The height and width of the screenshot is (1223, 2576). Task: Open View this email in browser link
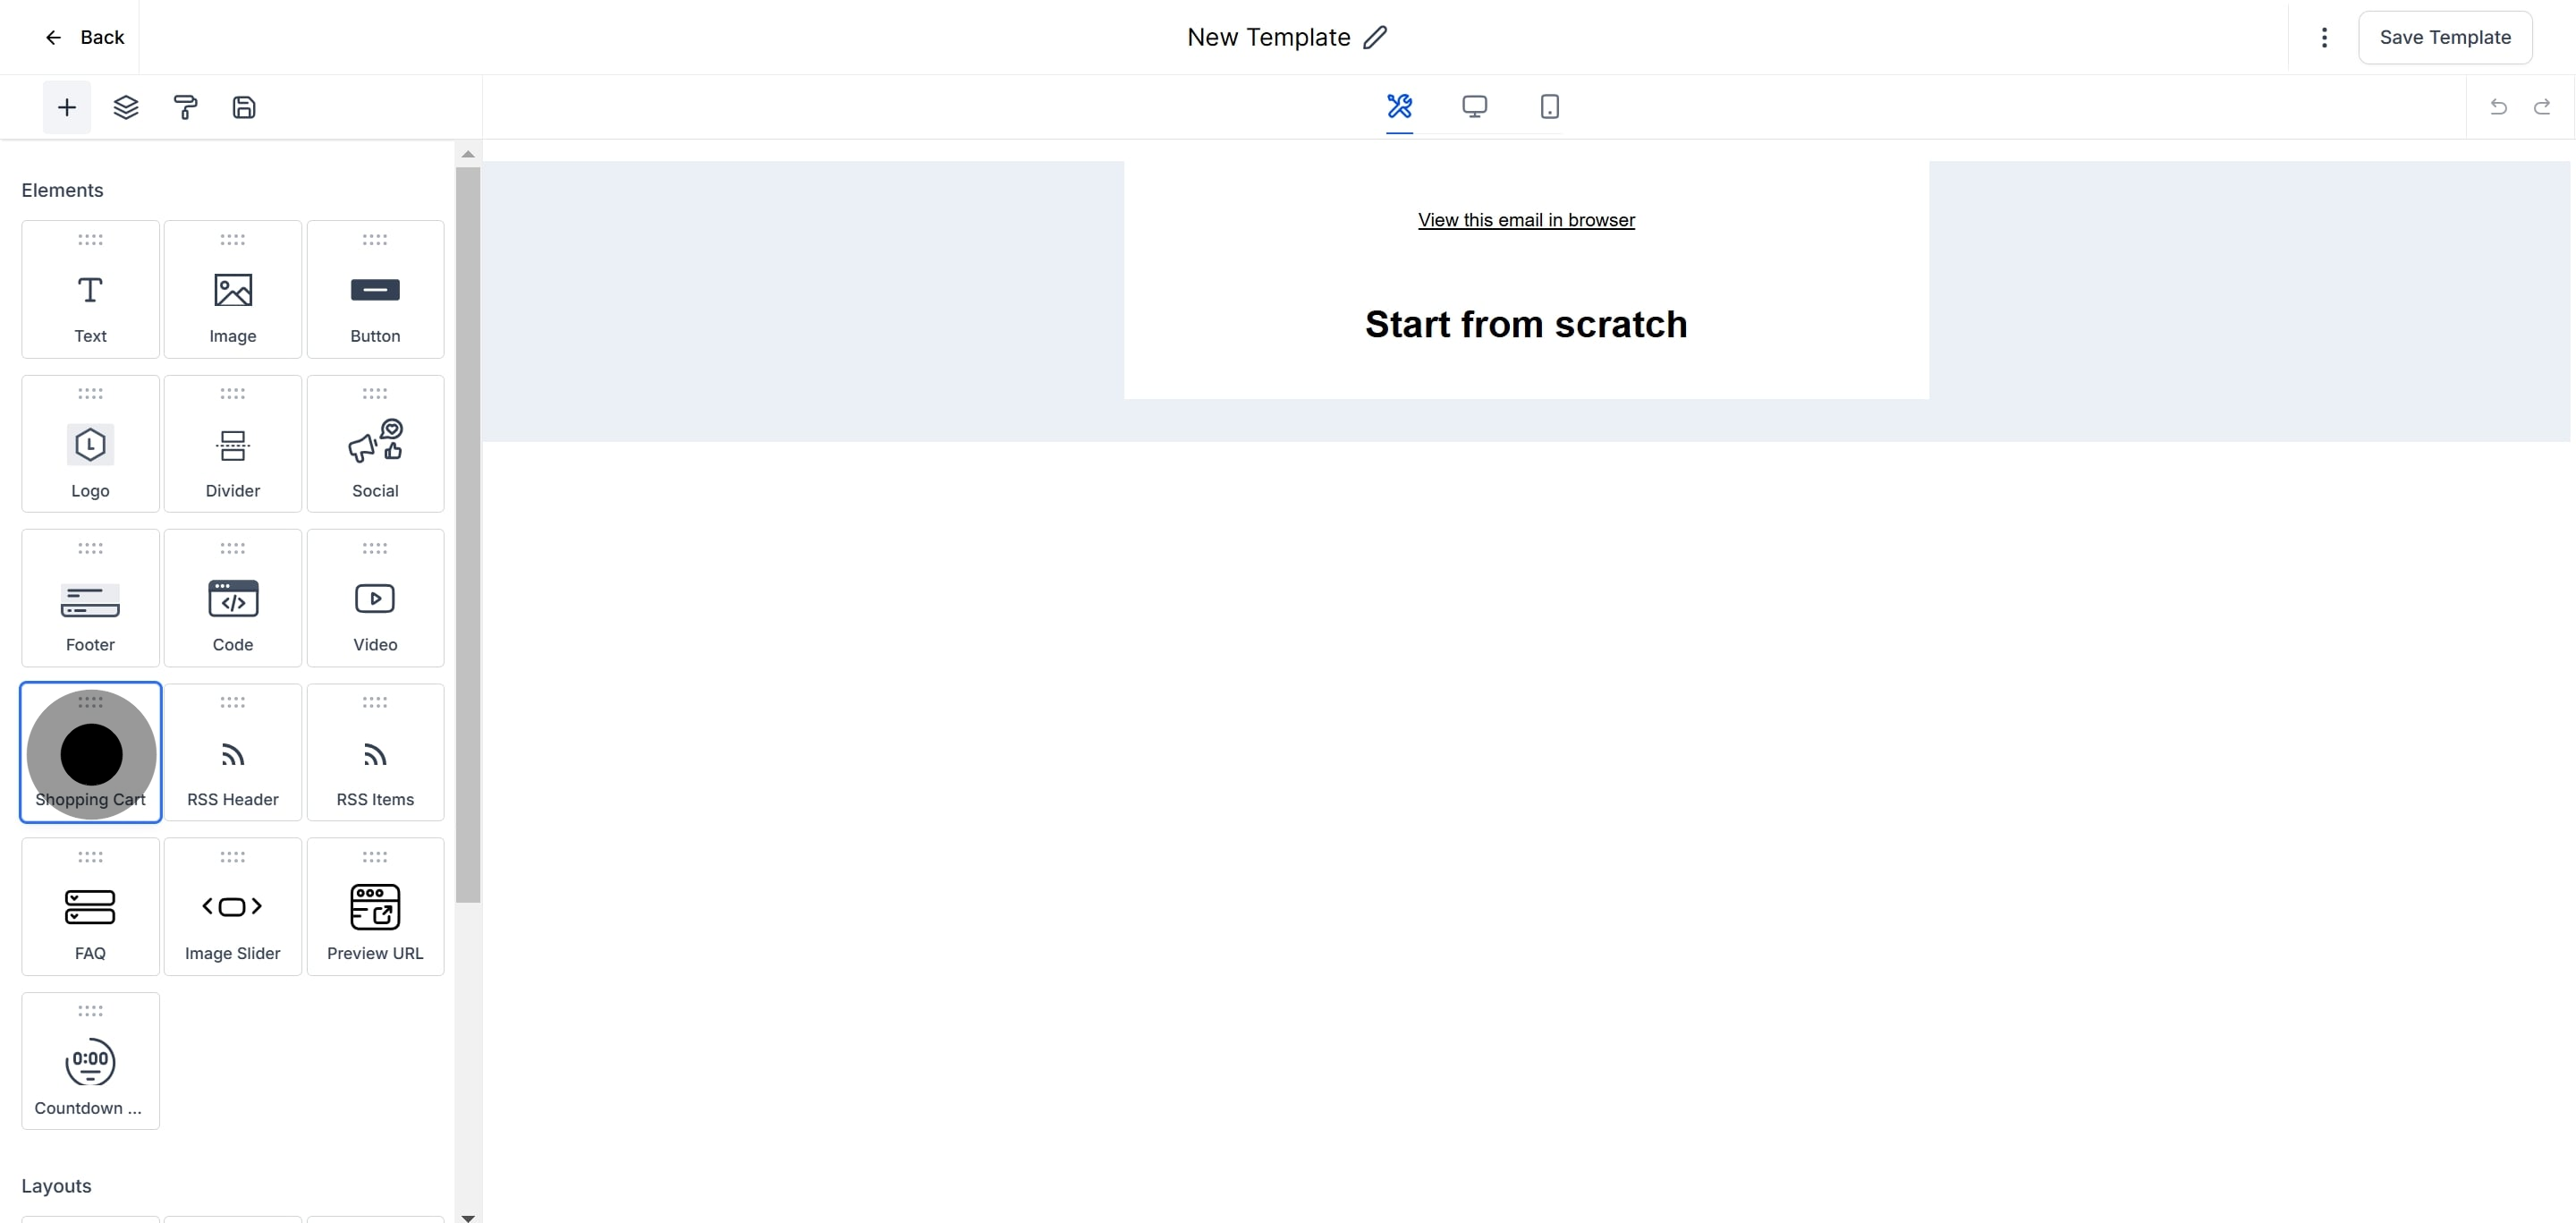click(x=1526, y=220)
